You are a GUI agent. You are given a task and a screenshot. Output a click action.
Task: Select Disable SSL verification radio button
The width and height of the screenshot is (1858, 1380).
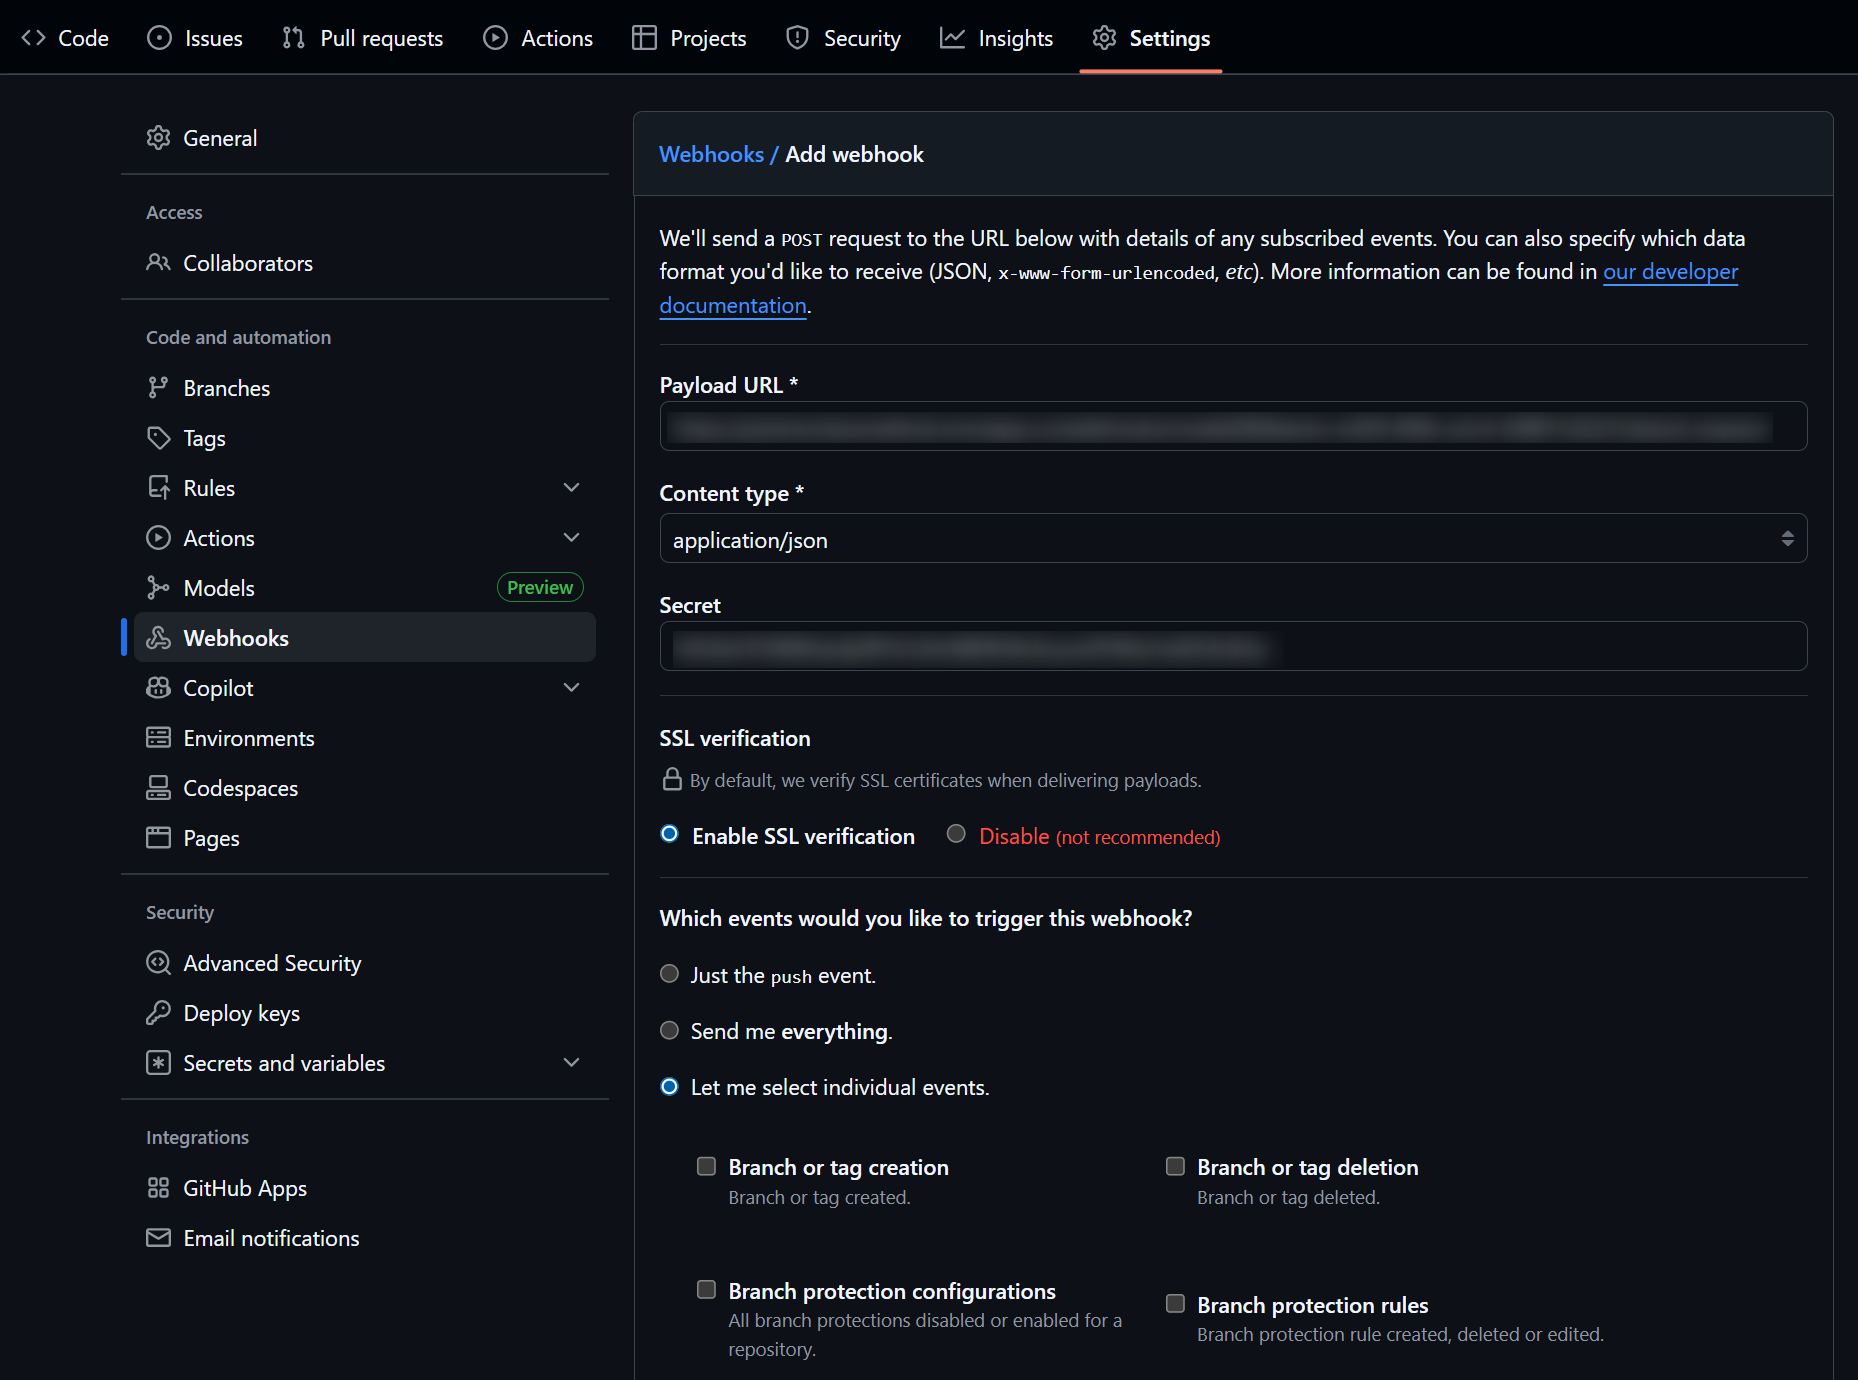coord(956,834)
